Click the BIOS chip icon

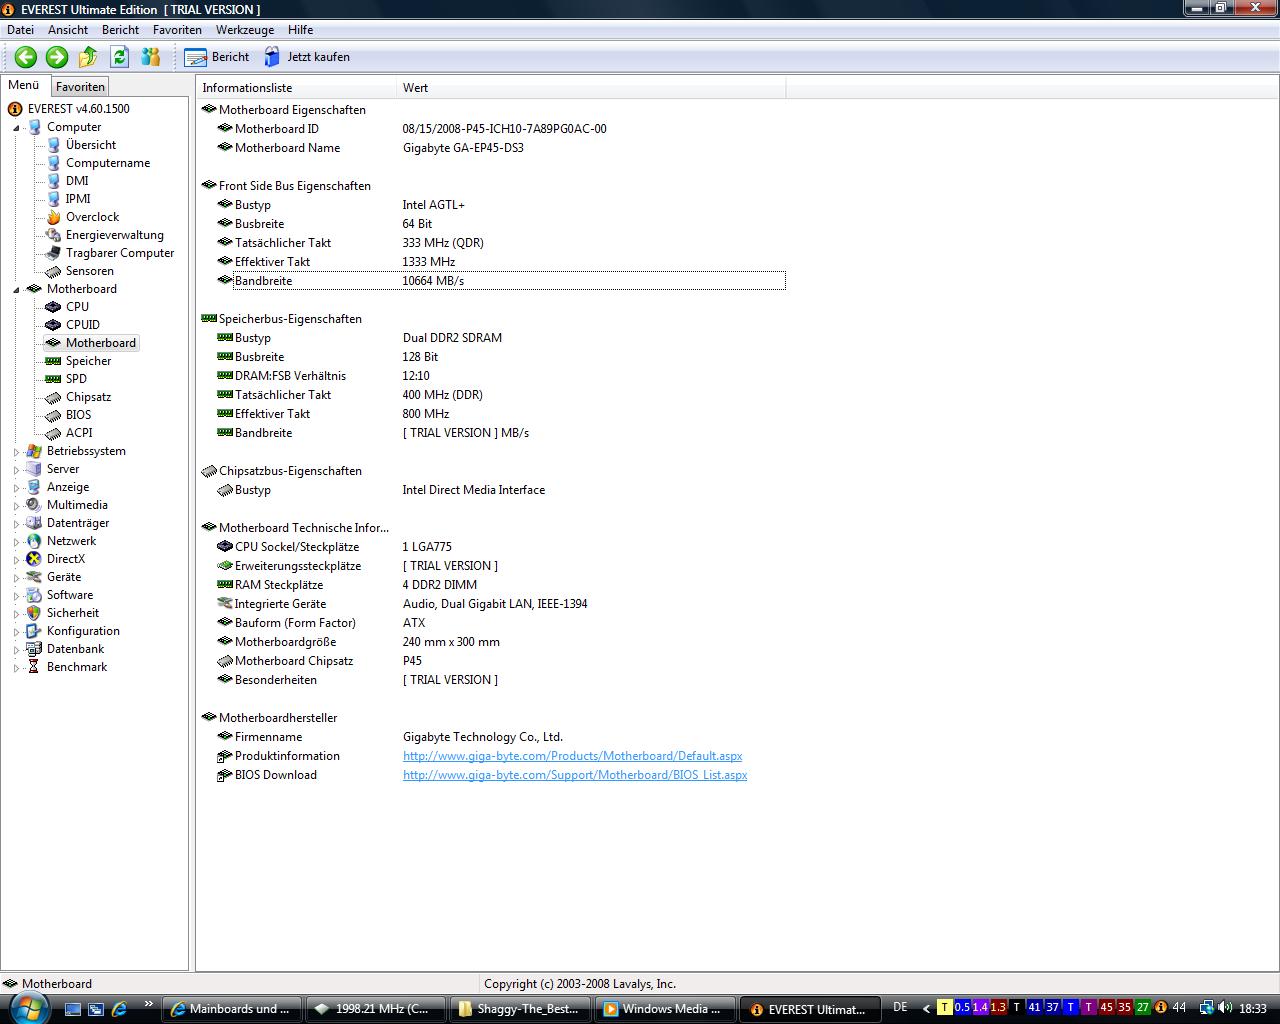click(x=53, y=415)
